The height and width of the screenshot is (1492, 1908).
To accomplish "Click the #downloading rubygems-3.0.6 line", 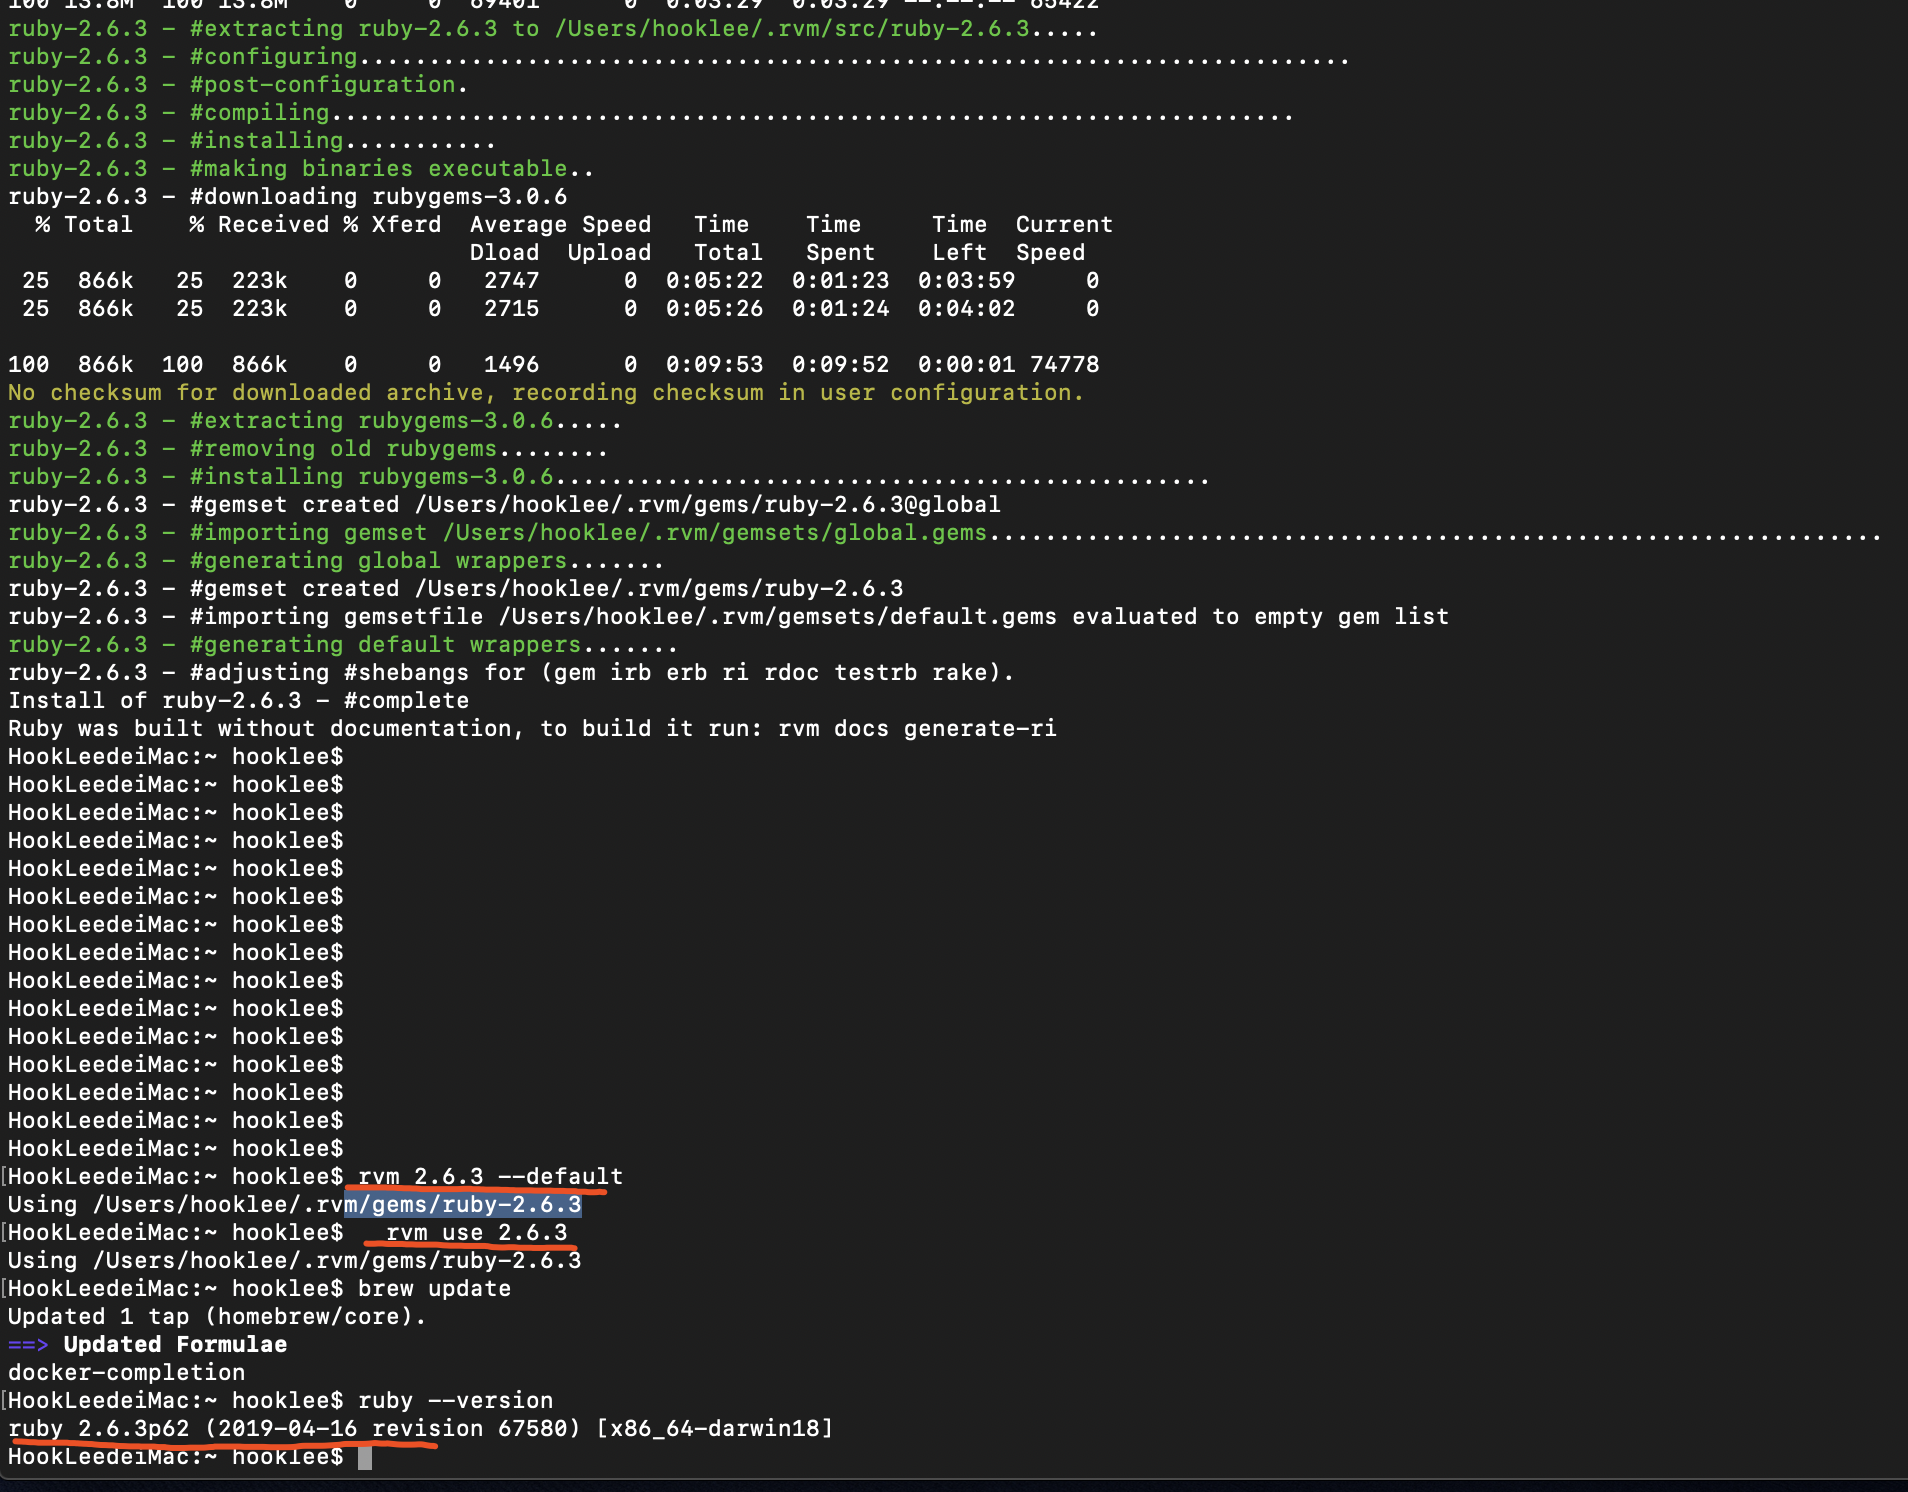I will 287,197.
